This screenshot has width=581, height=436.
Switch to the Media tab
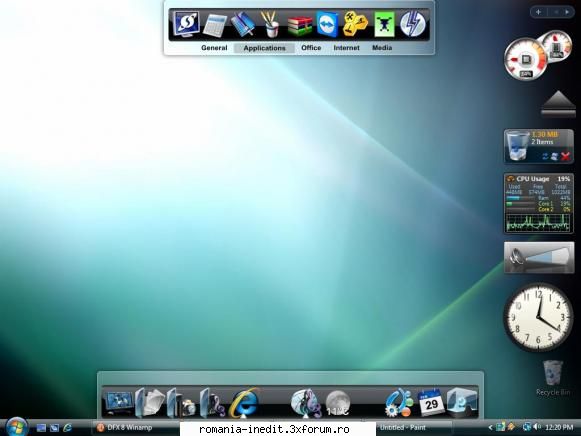[382, 48]
